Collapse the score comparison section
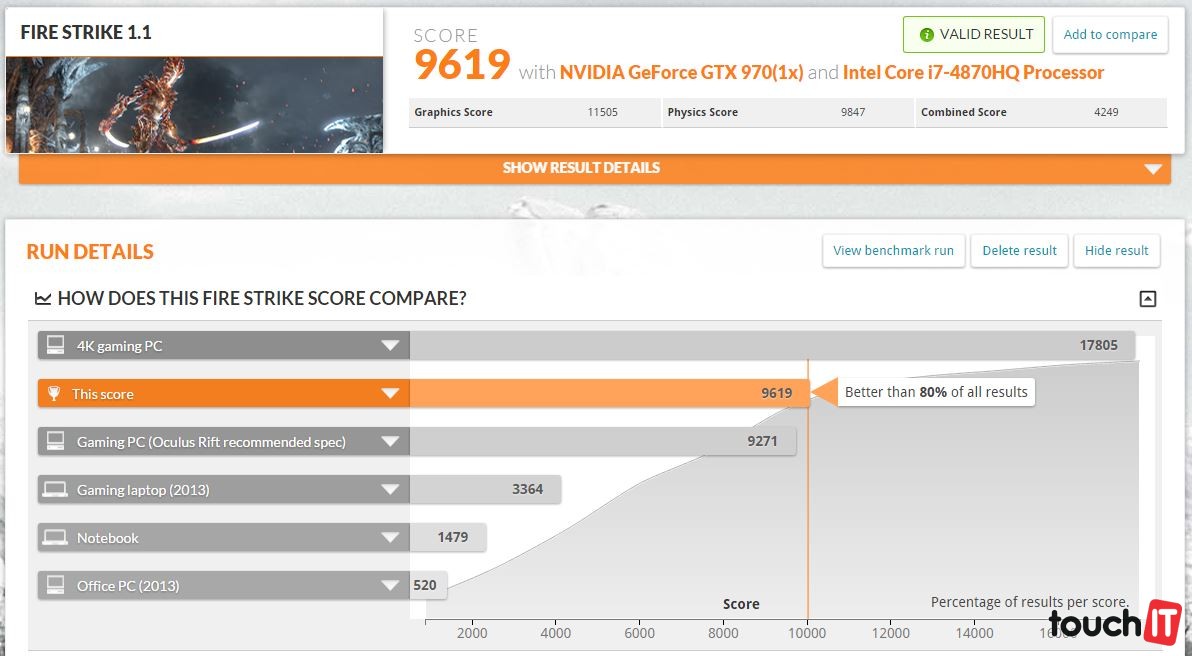The width and height of the screenshot is (1192, 656). tap(1148, 299)
